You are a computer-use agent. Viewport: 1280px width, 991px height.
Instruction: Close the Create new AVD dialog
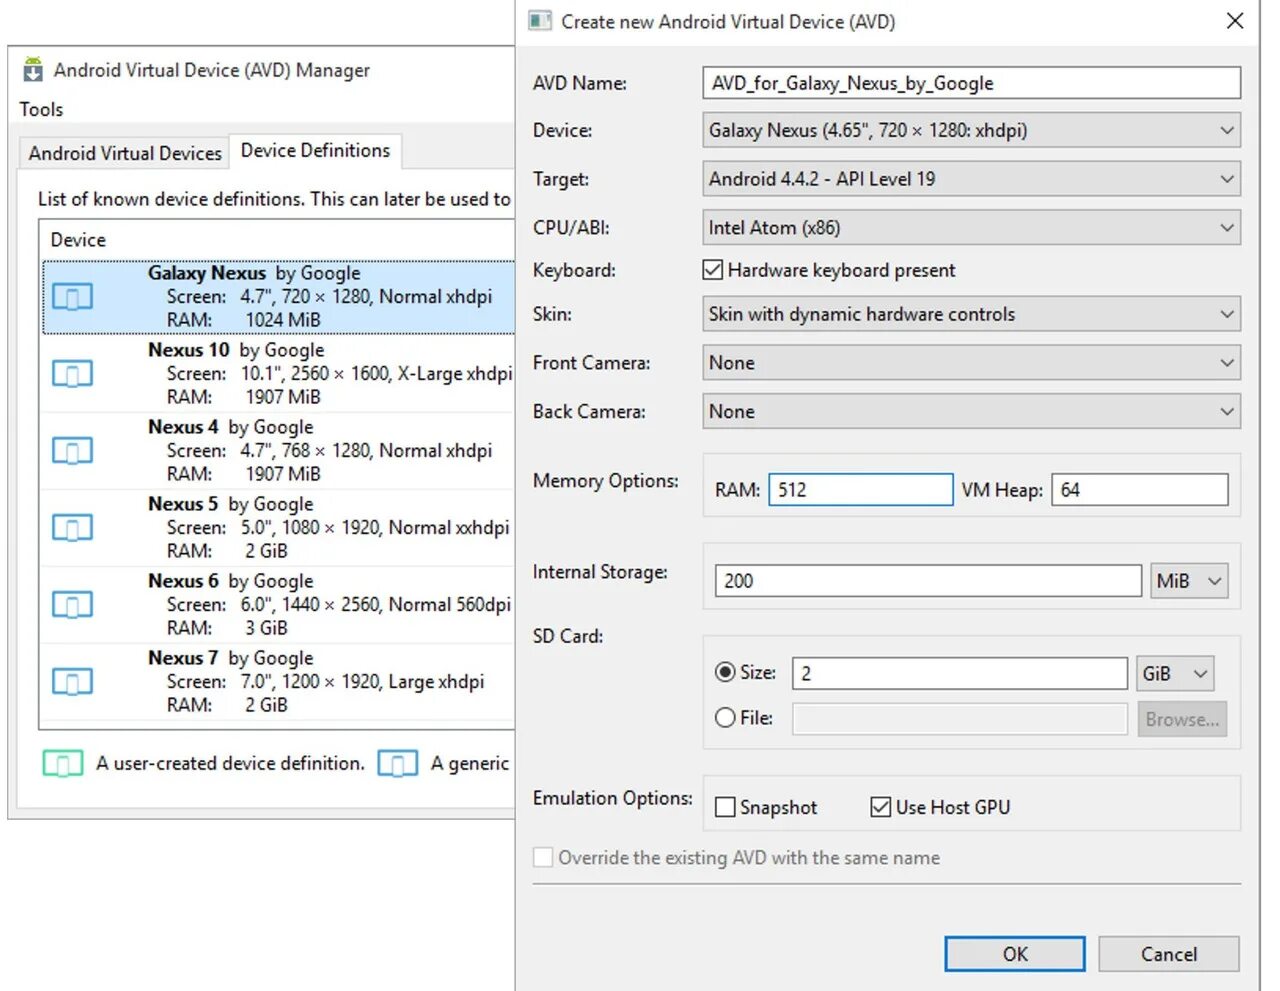coord(1235,21)
